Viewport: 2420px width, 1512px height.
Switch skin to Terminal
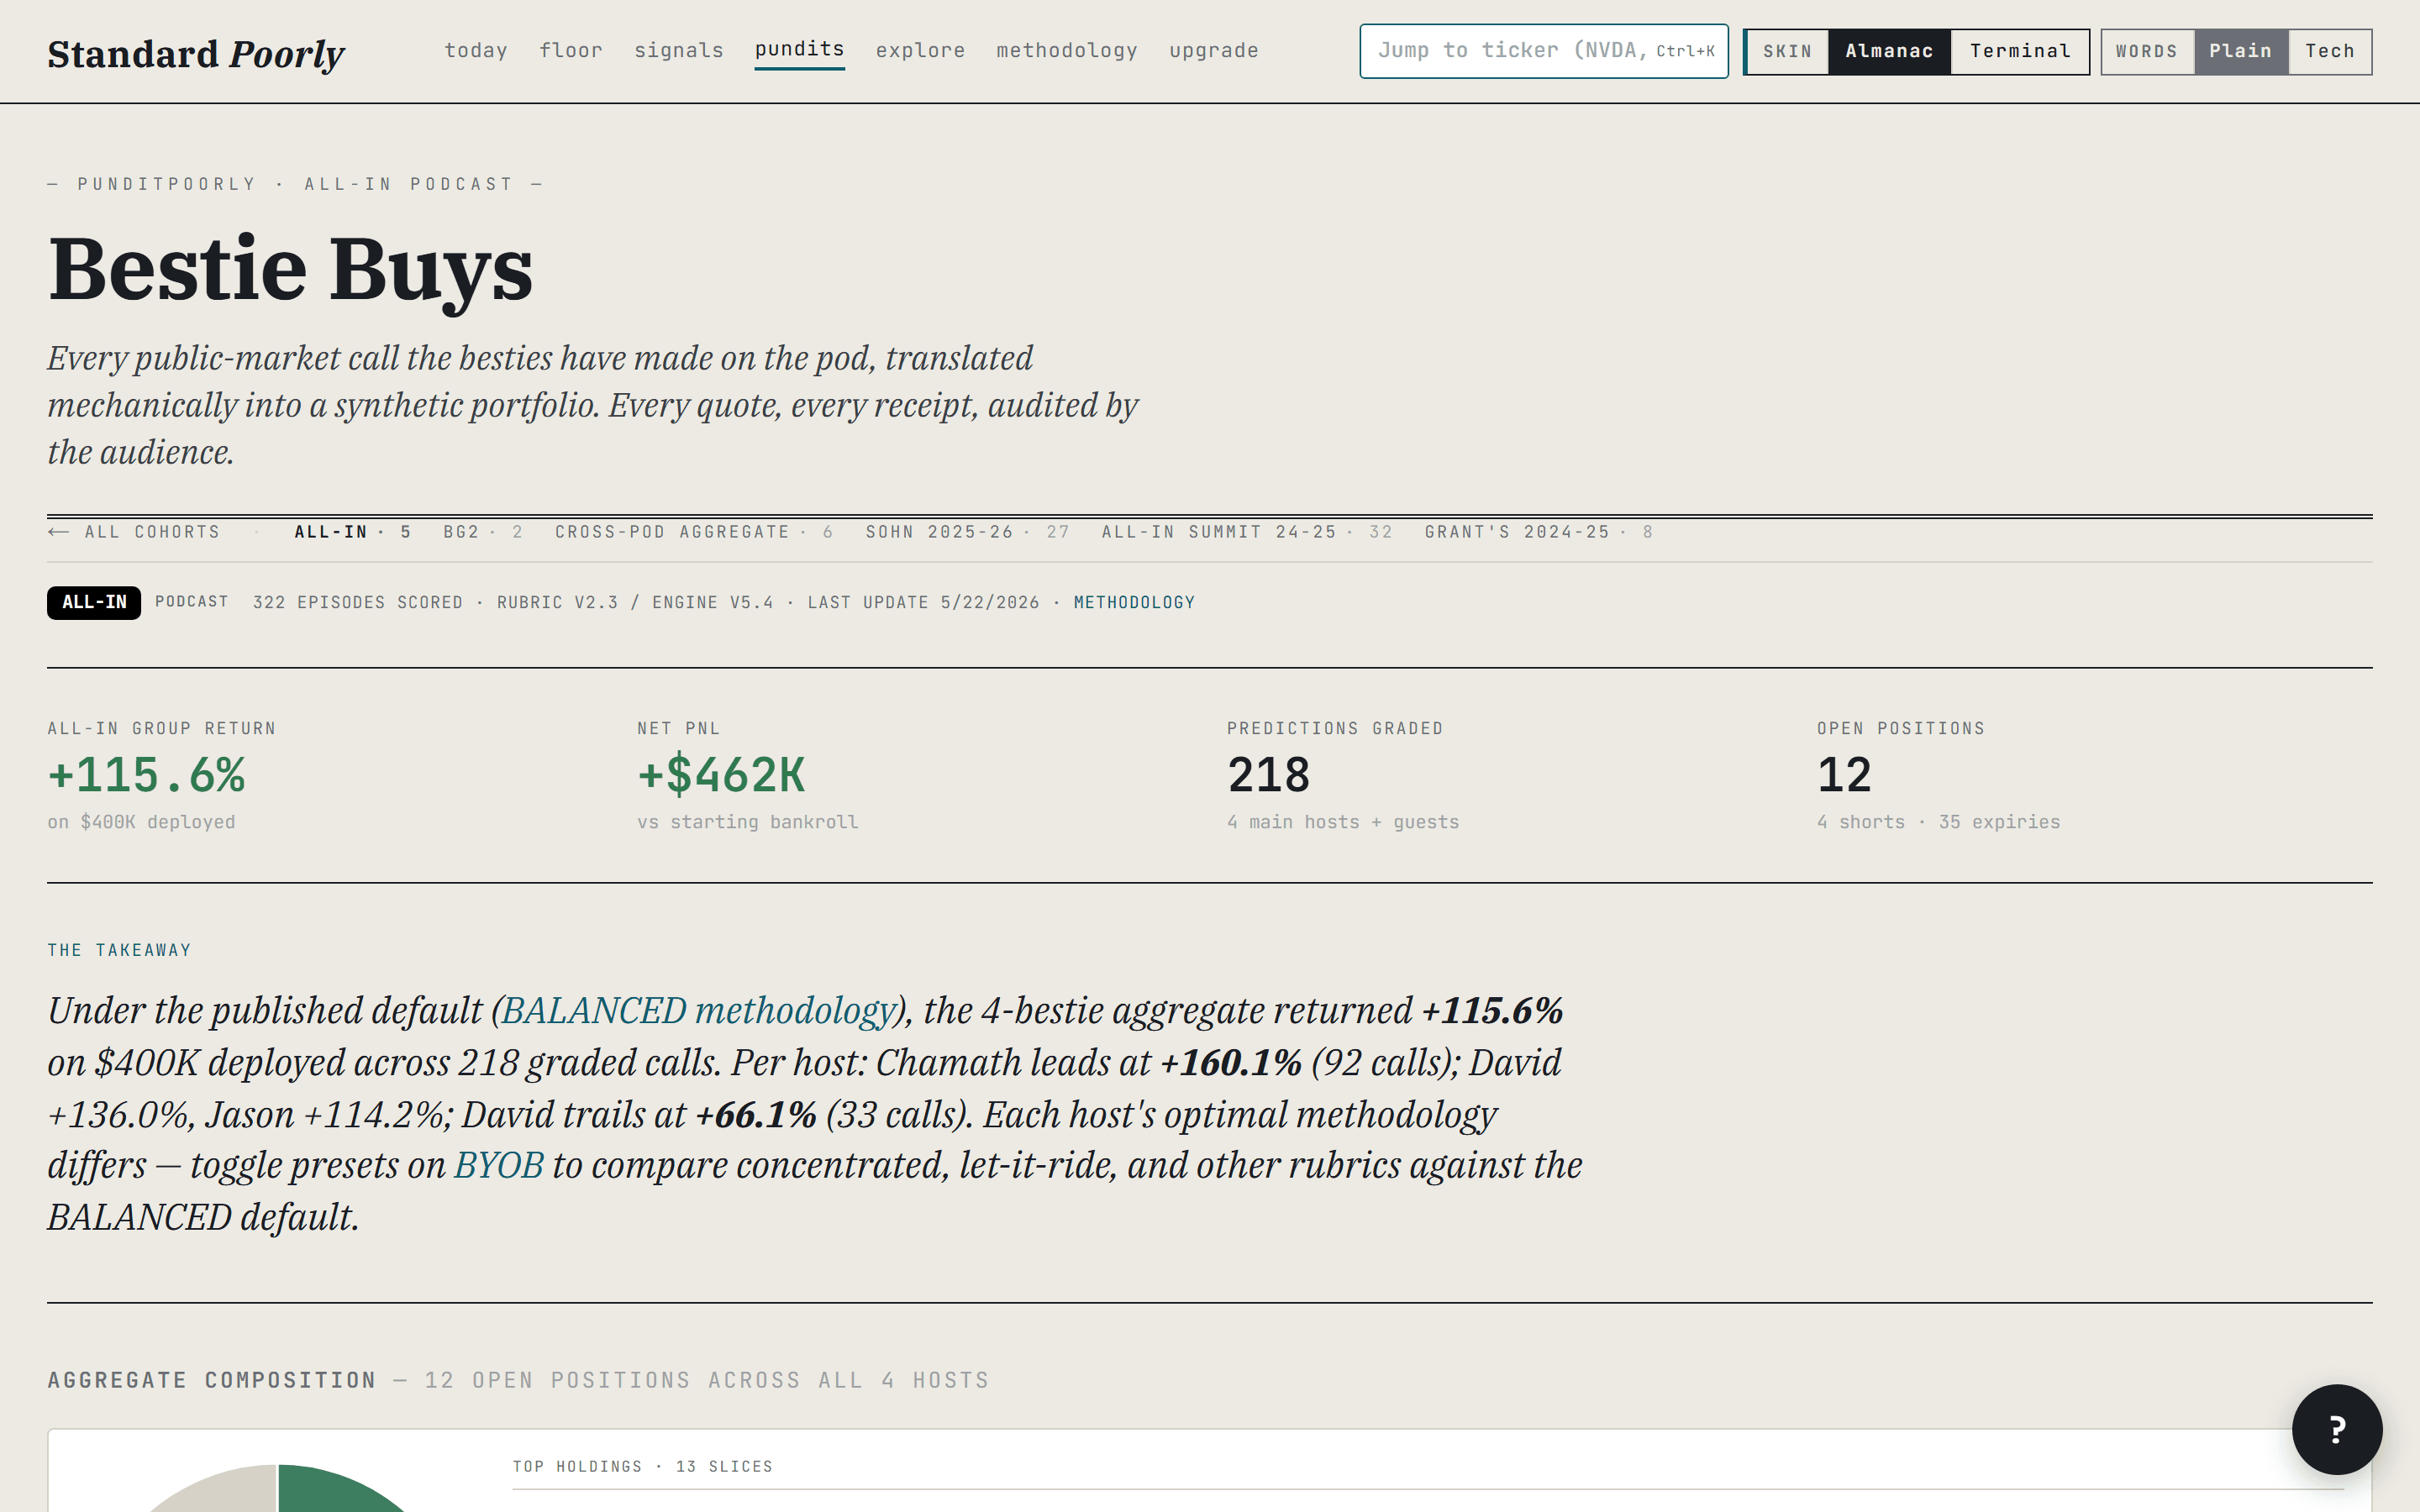pyautogui.click(x=2020, y=51)
